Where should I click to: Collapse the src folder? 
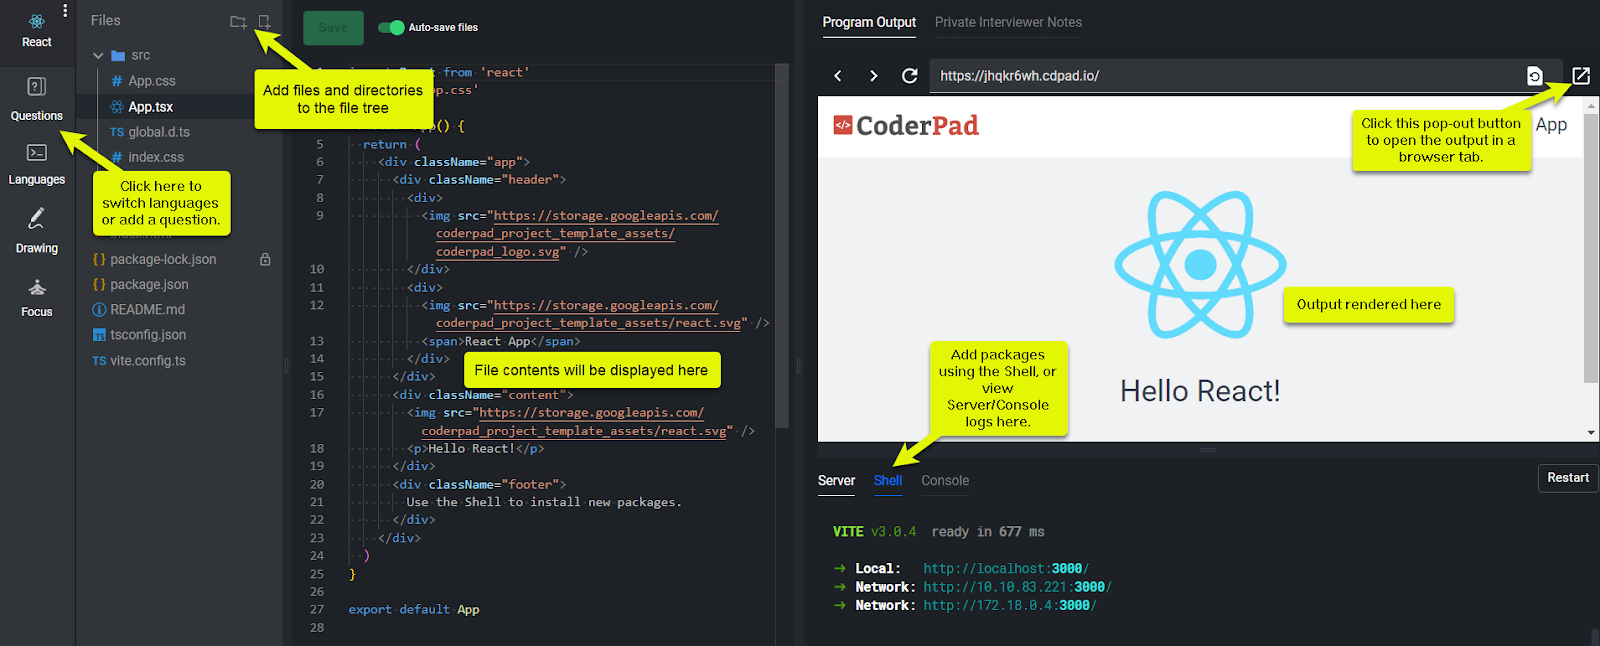(98, 56)
